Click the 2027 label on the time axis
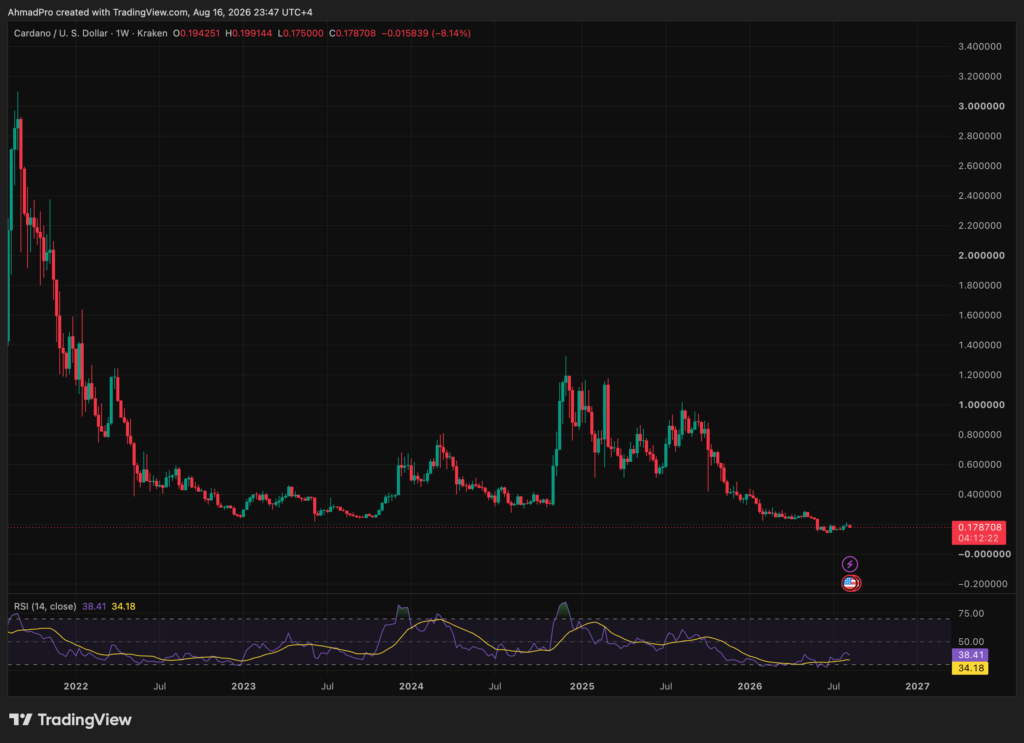Image resolution: width=1024 pixels, height=743 pixels. (918, 686)
